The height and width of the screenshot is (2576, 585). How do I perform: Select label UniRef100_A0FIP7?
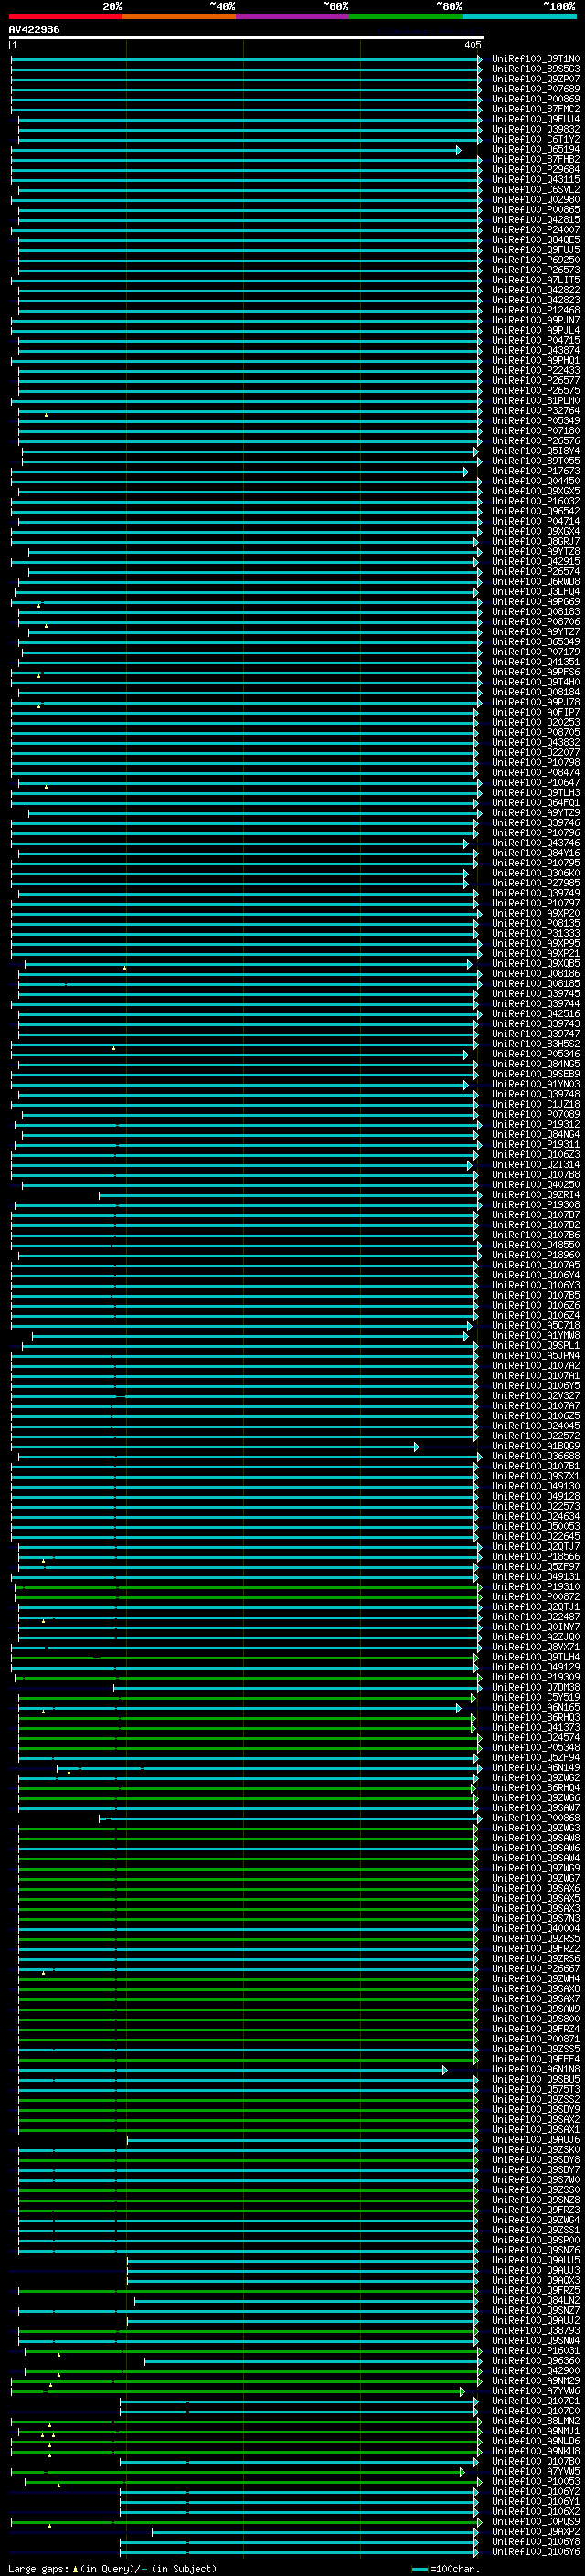(x=535, y=713)
